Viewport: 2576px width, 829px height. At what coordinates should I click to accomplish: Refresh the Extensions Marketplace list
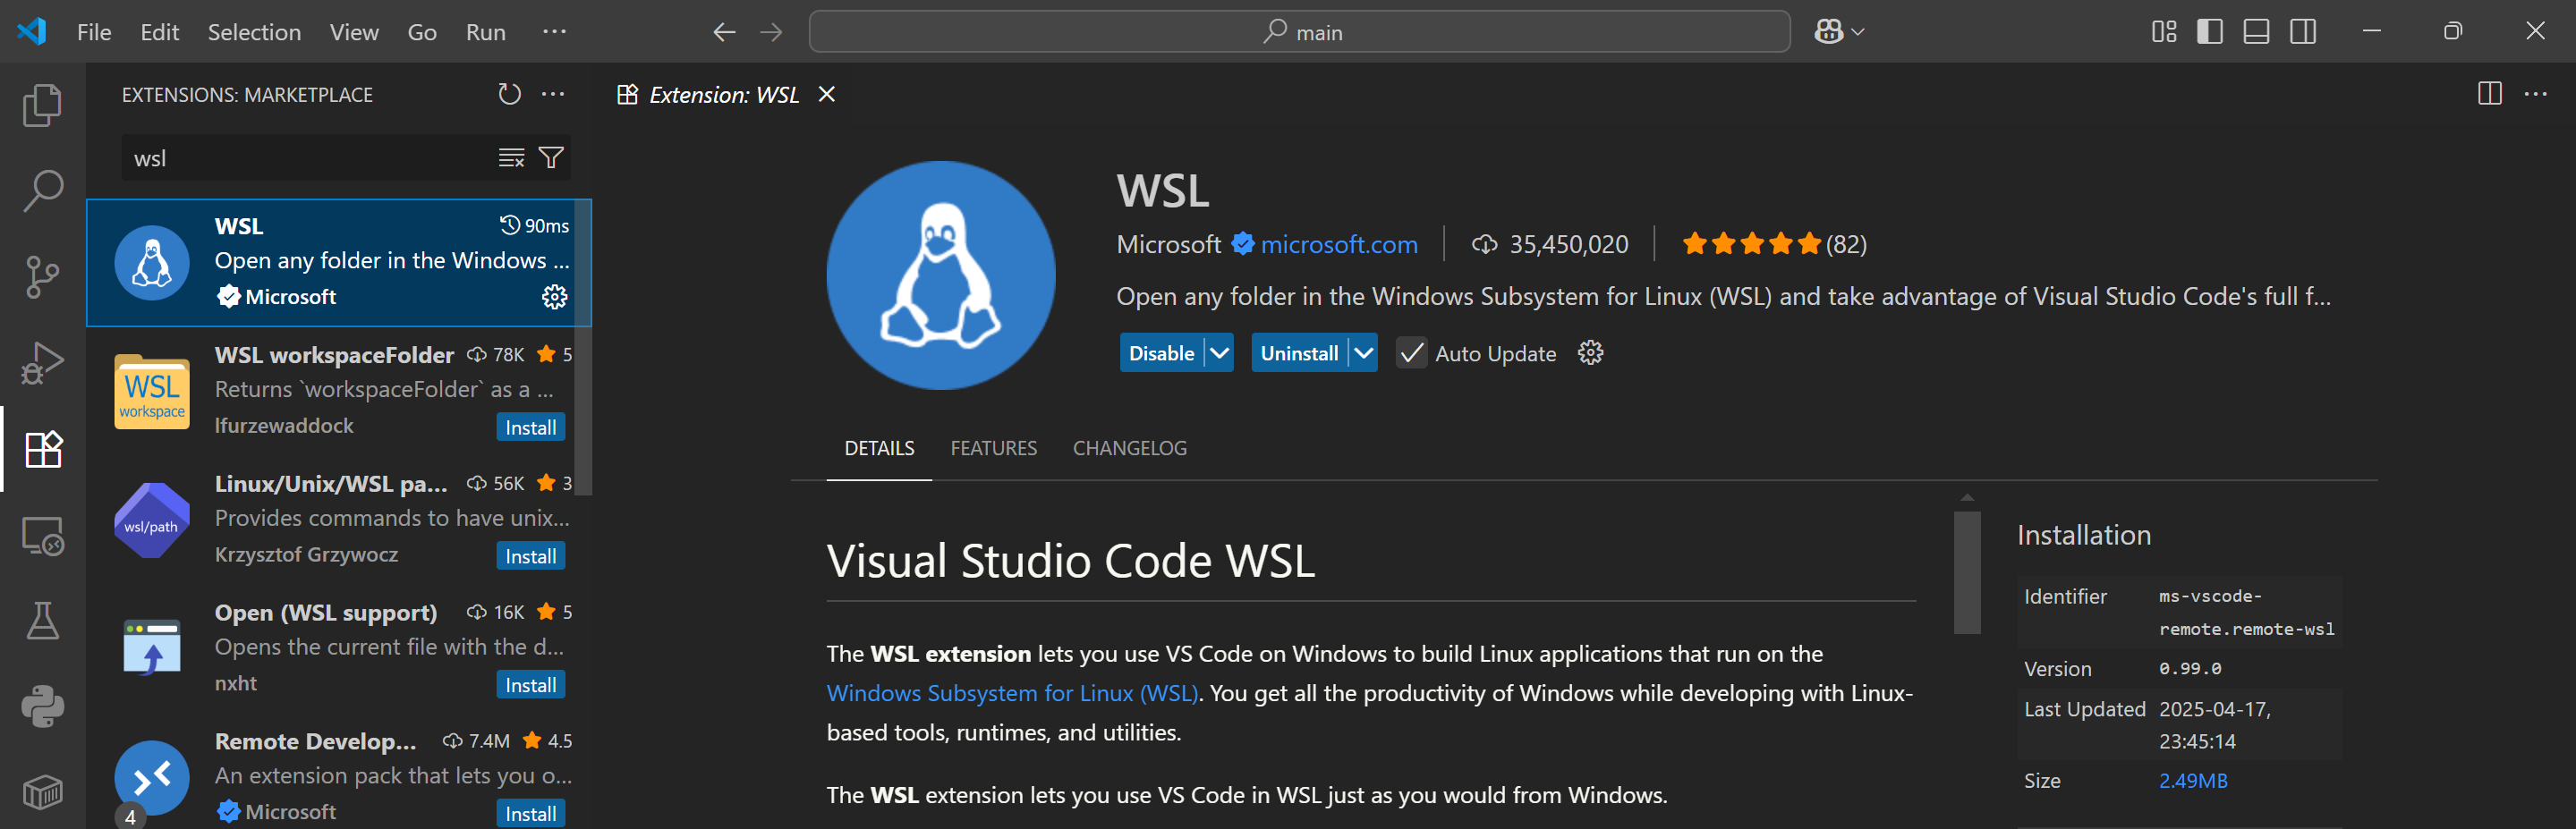(x=510, y=94)
